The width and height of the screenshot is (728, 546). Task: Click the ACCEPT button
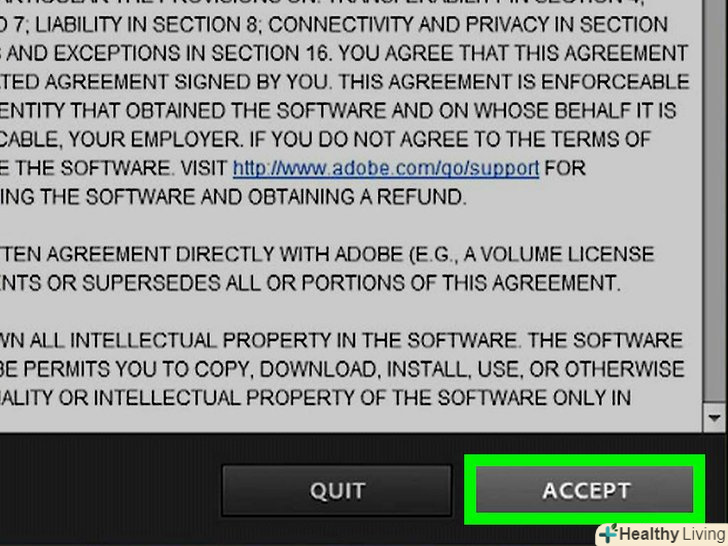(585, 490)
